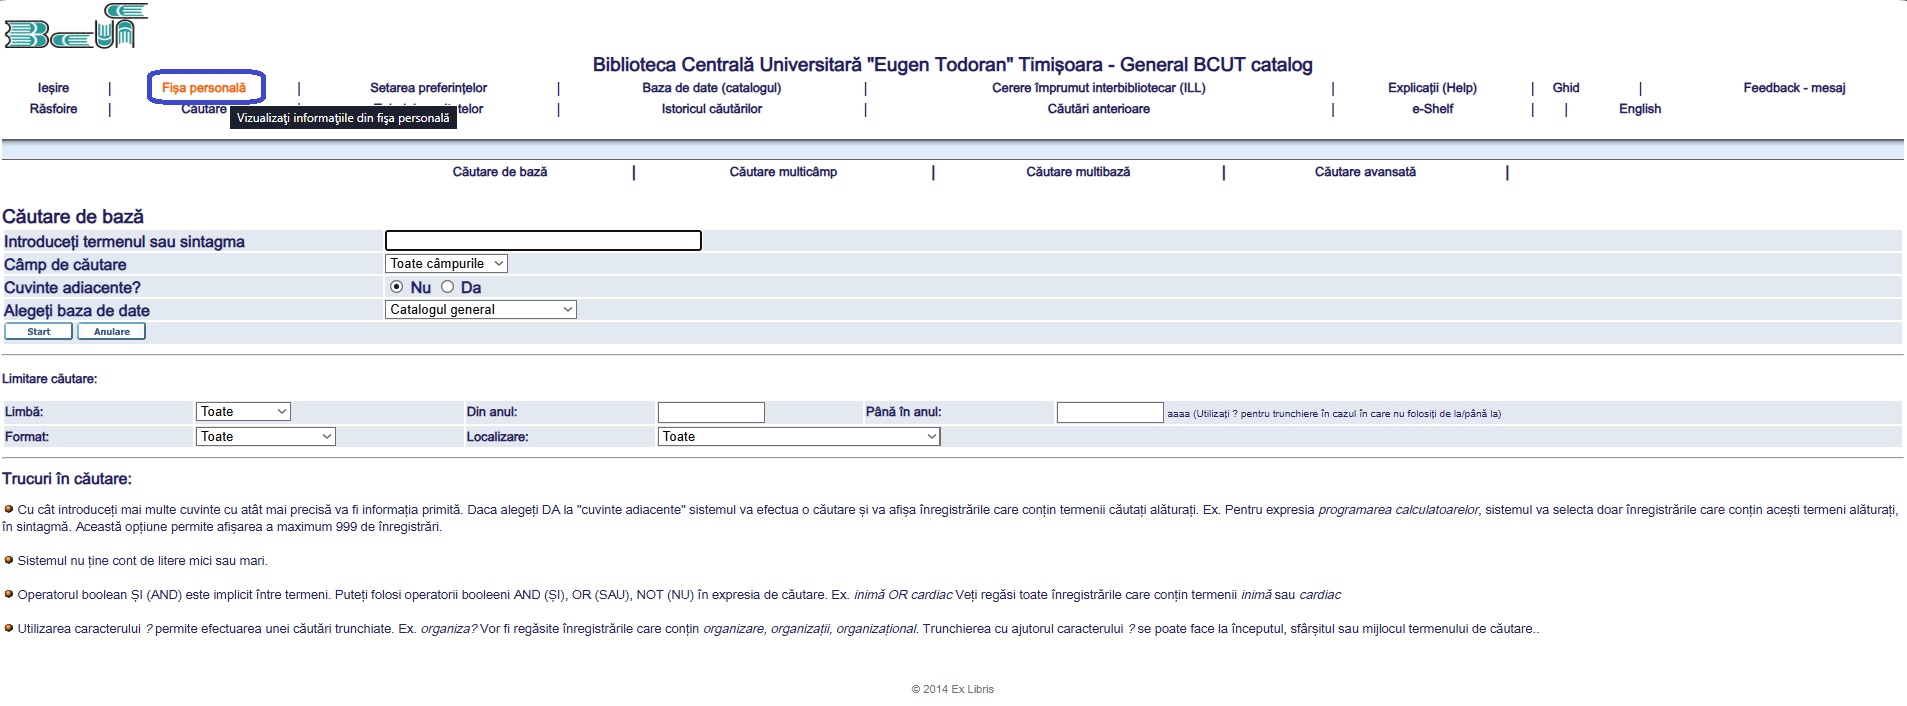Expand the Format dropdown
1907x706 pixels.
265,437
